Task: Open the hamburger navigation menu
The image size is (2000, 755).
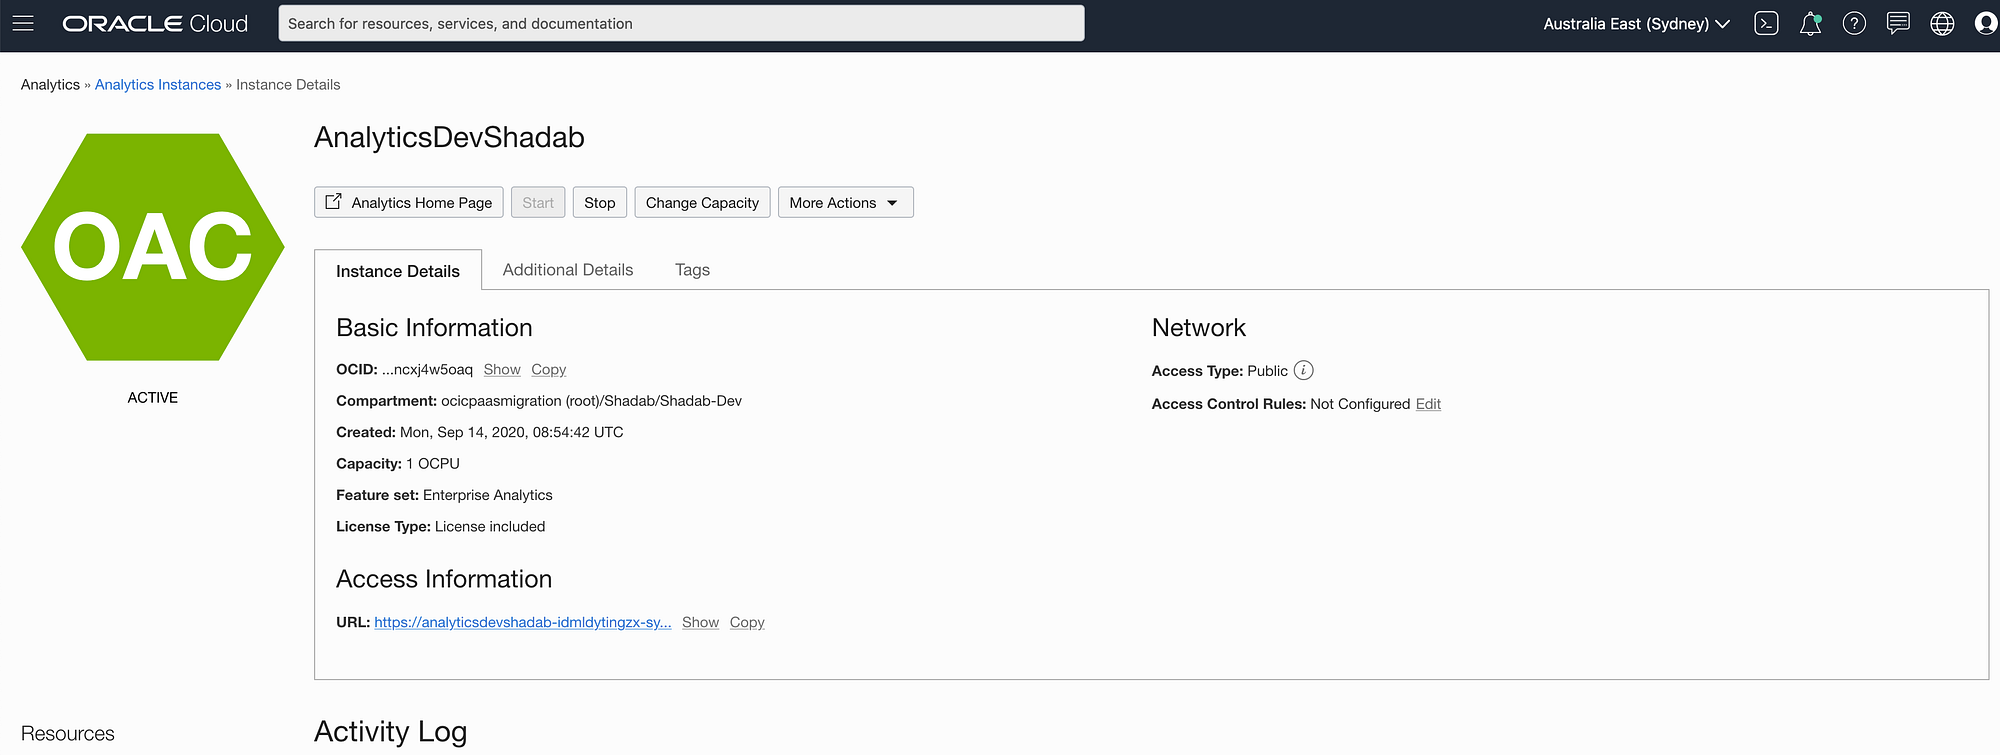Action: 23,23
